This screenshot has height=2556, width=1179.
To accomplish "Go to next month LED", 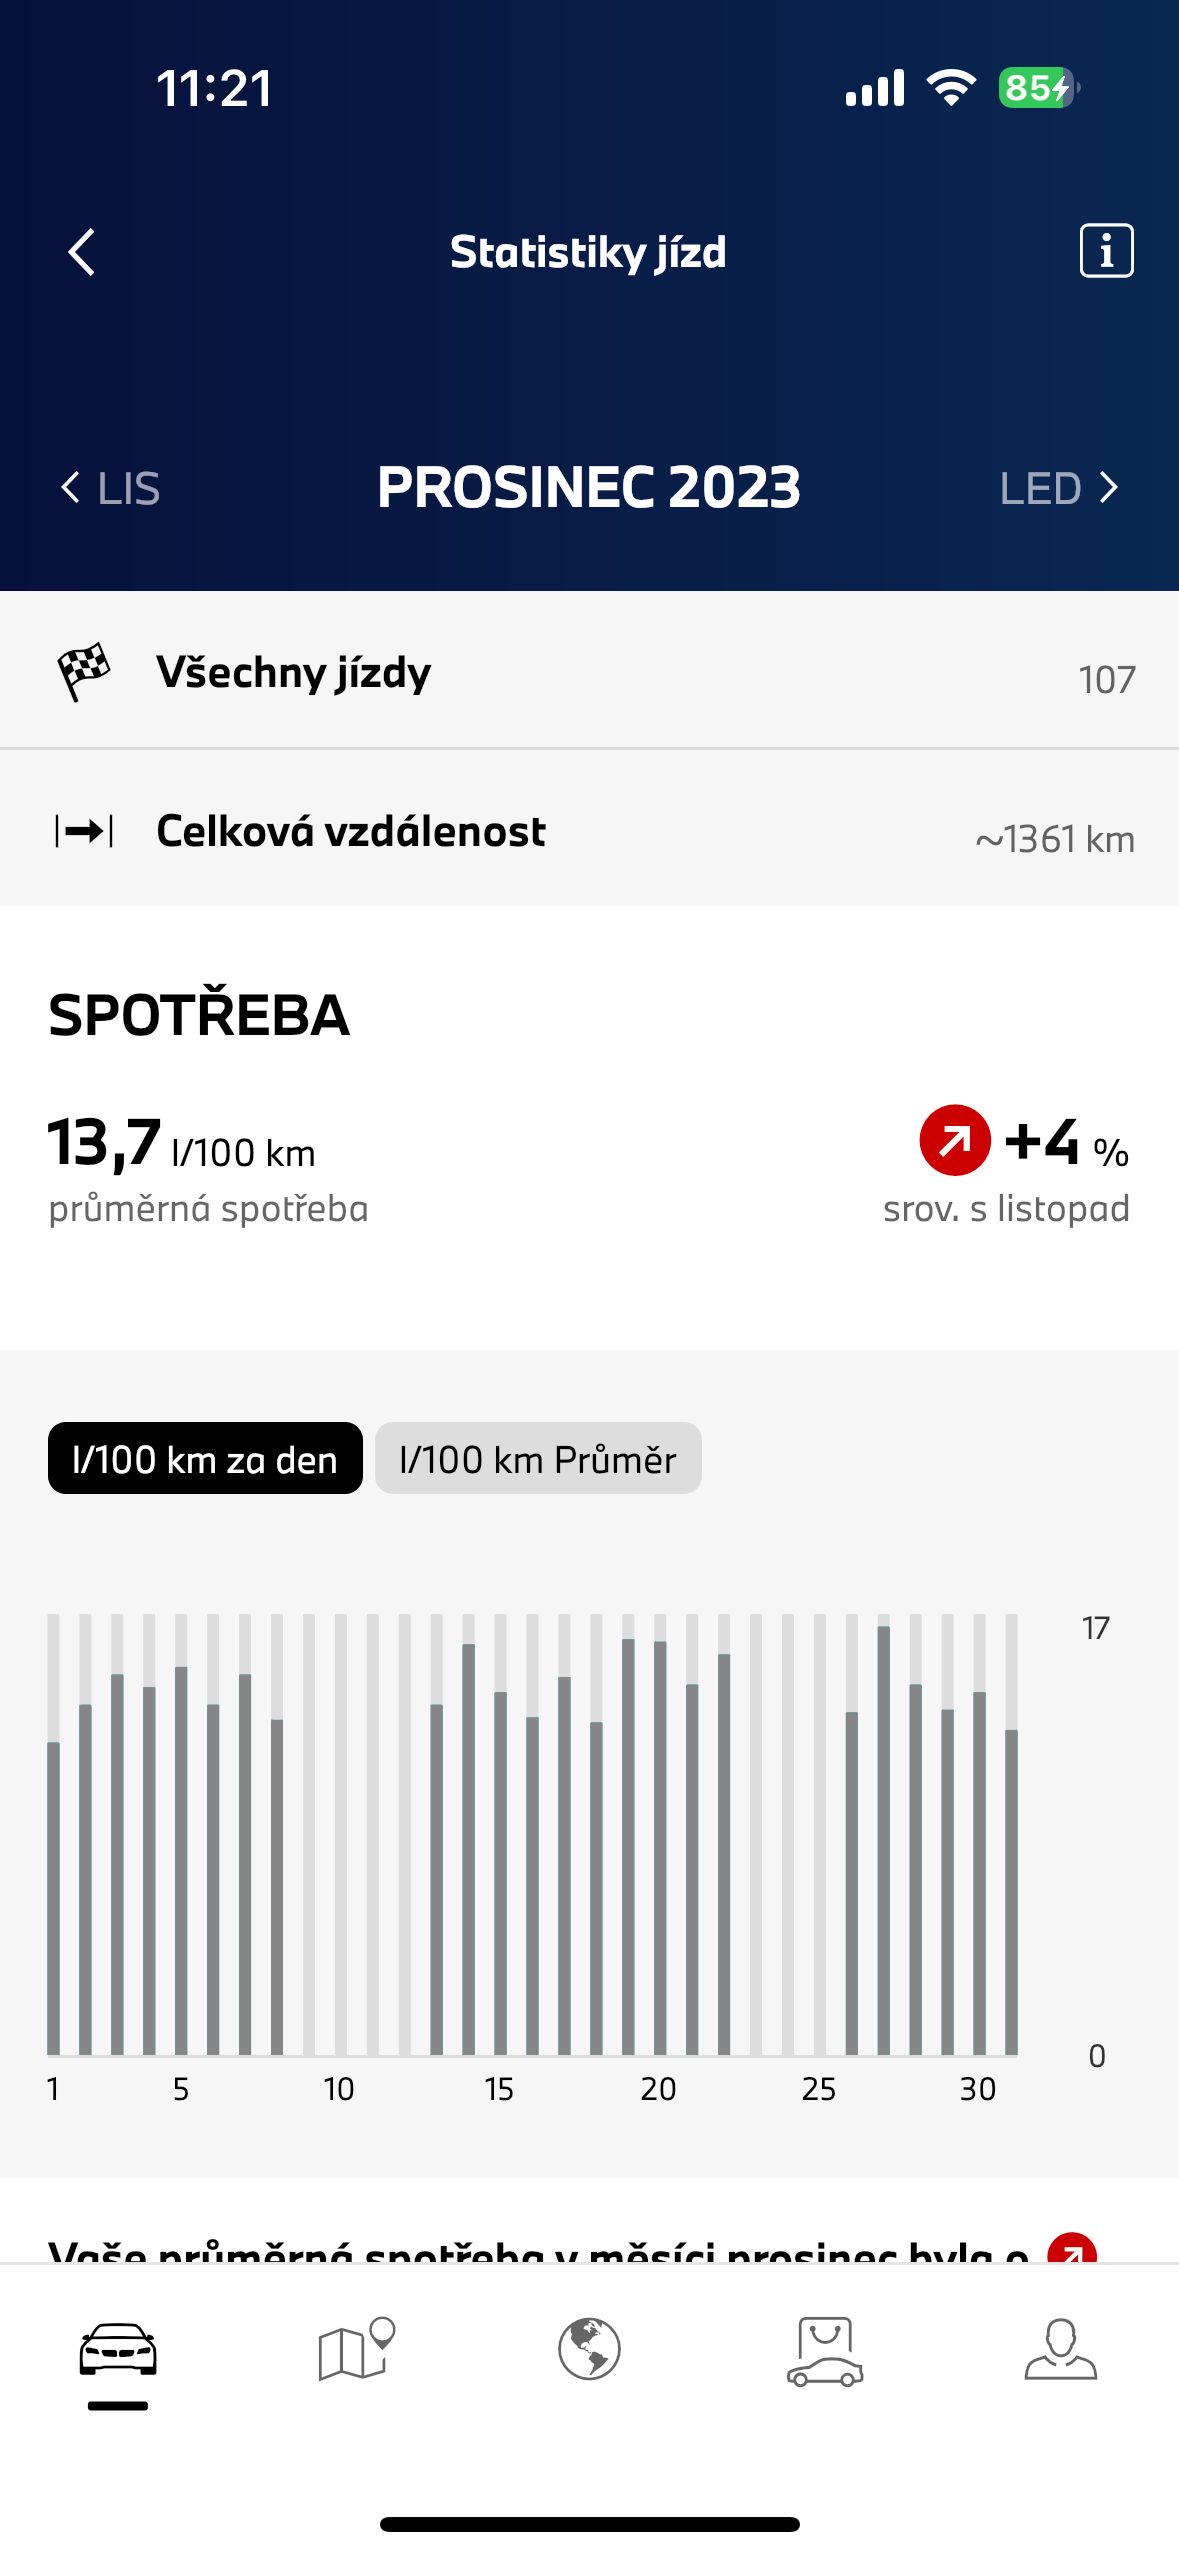I will pos(1058,488).
